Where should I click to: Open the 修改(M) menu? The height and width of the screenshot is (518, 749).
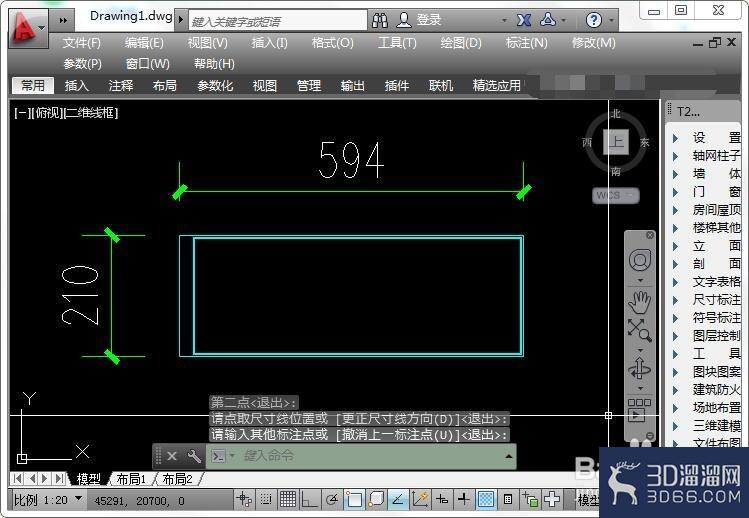593,43
